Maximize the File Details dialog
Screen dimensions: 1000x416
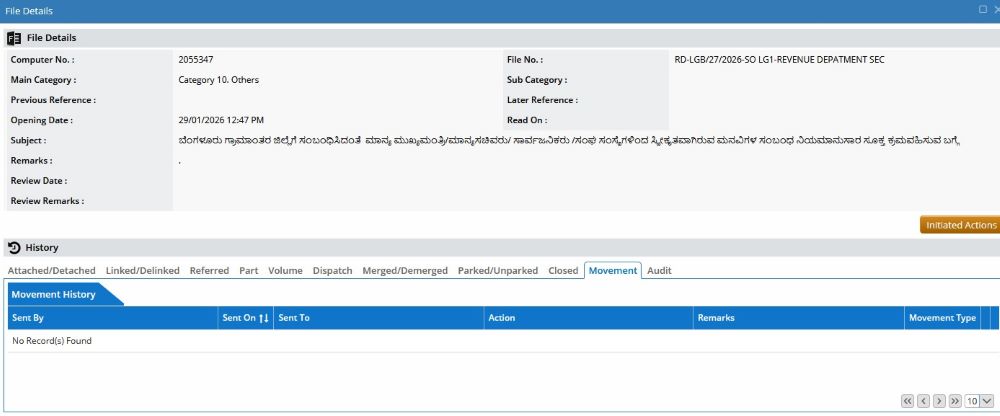point(982,9)
